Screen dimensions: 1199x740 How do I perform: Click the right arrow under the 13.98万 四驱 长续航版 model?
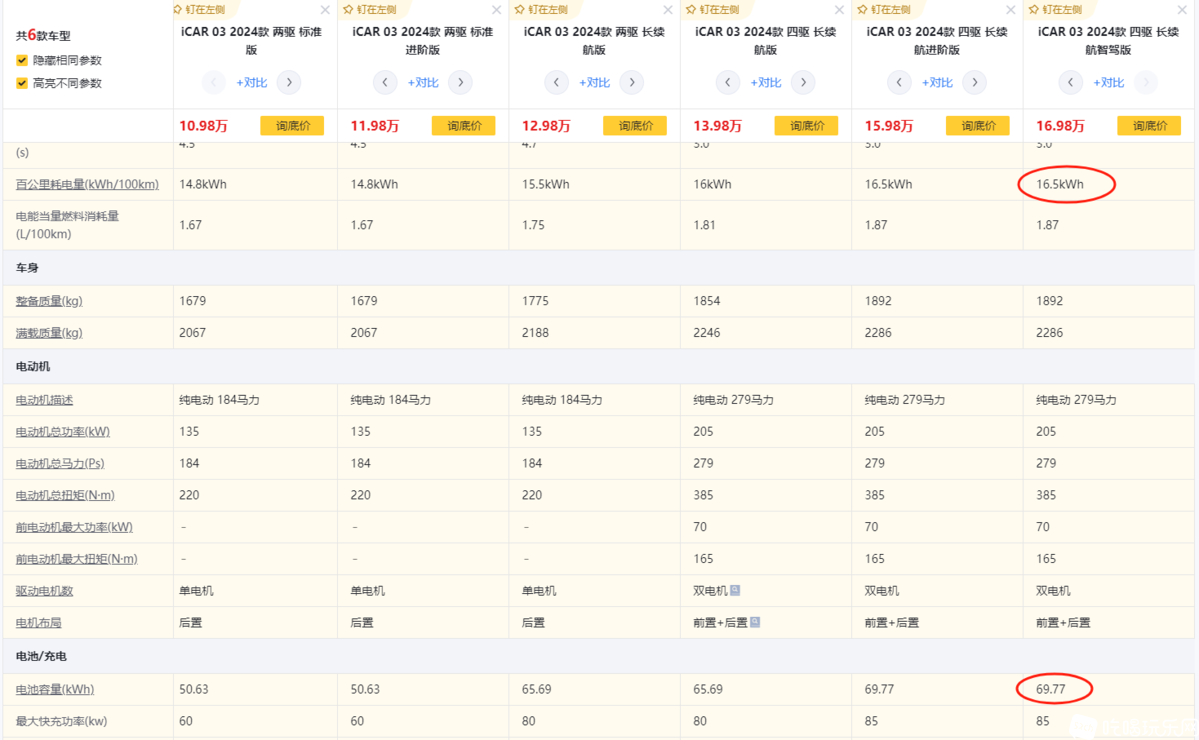pyautogui.click(x=803, y=83)
